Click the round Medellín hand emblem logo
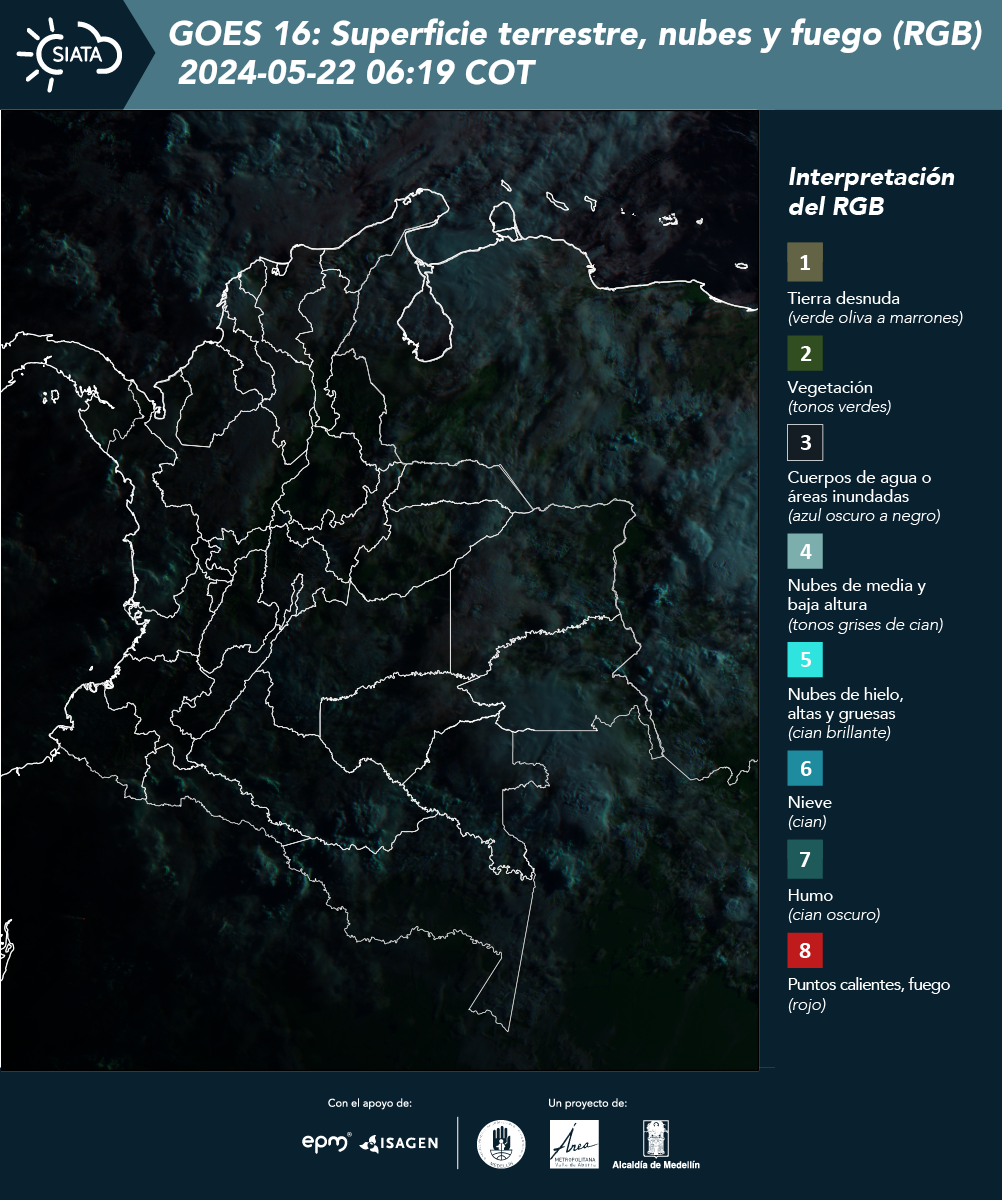The width and height of the screenshot is (1002, 1200). click(501, 1144)
